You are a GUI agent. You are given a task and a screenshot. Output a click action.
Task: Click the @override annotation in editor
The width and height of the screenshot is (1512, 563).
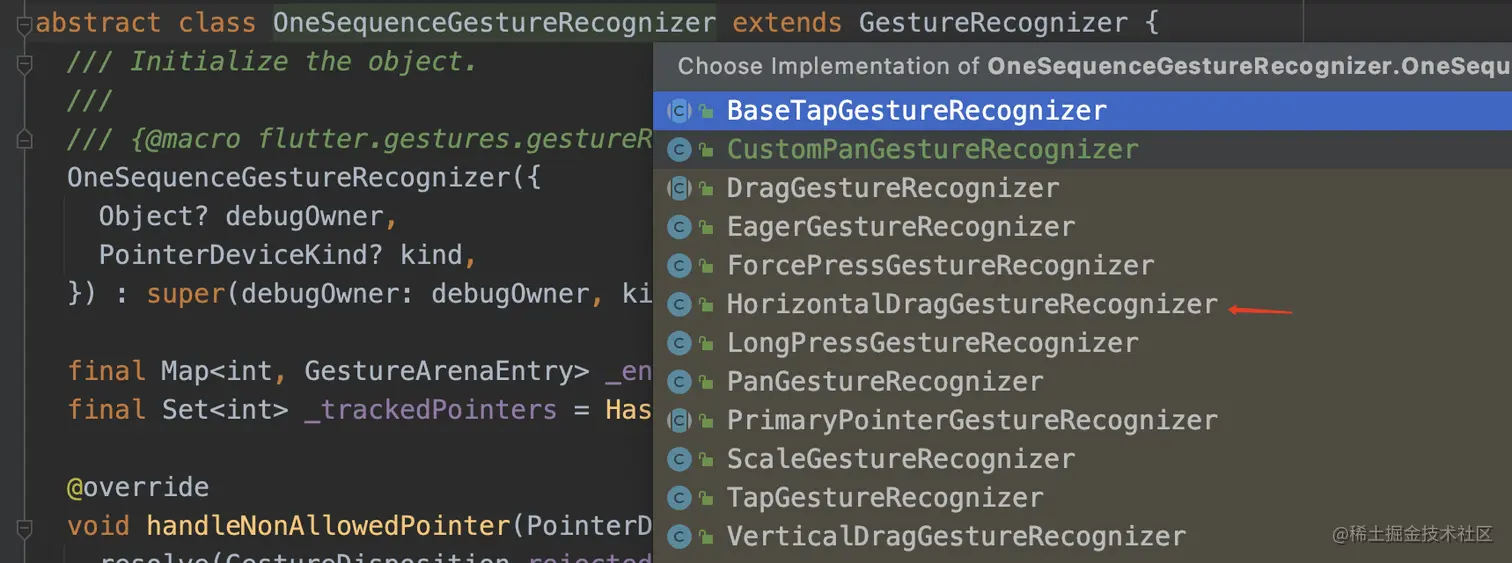(138, 488)
